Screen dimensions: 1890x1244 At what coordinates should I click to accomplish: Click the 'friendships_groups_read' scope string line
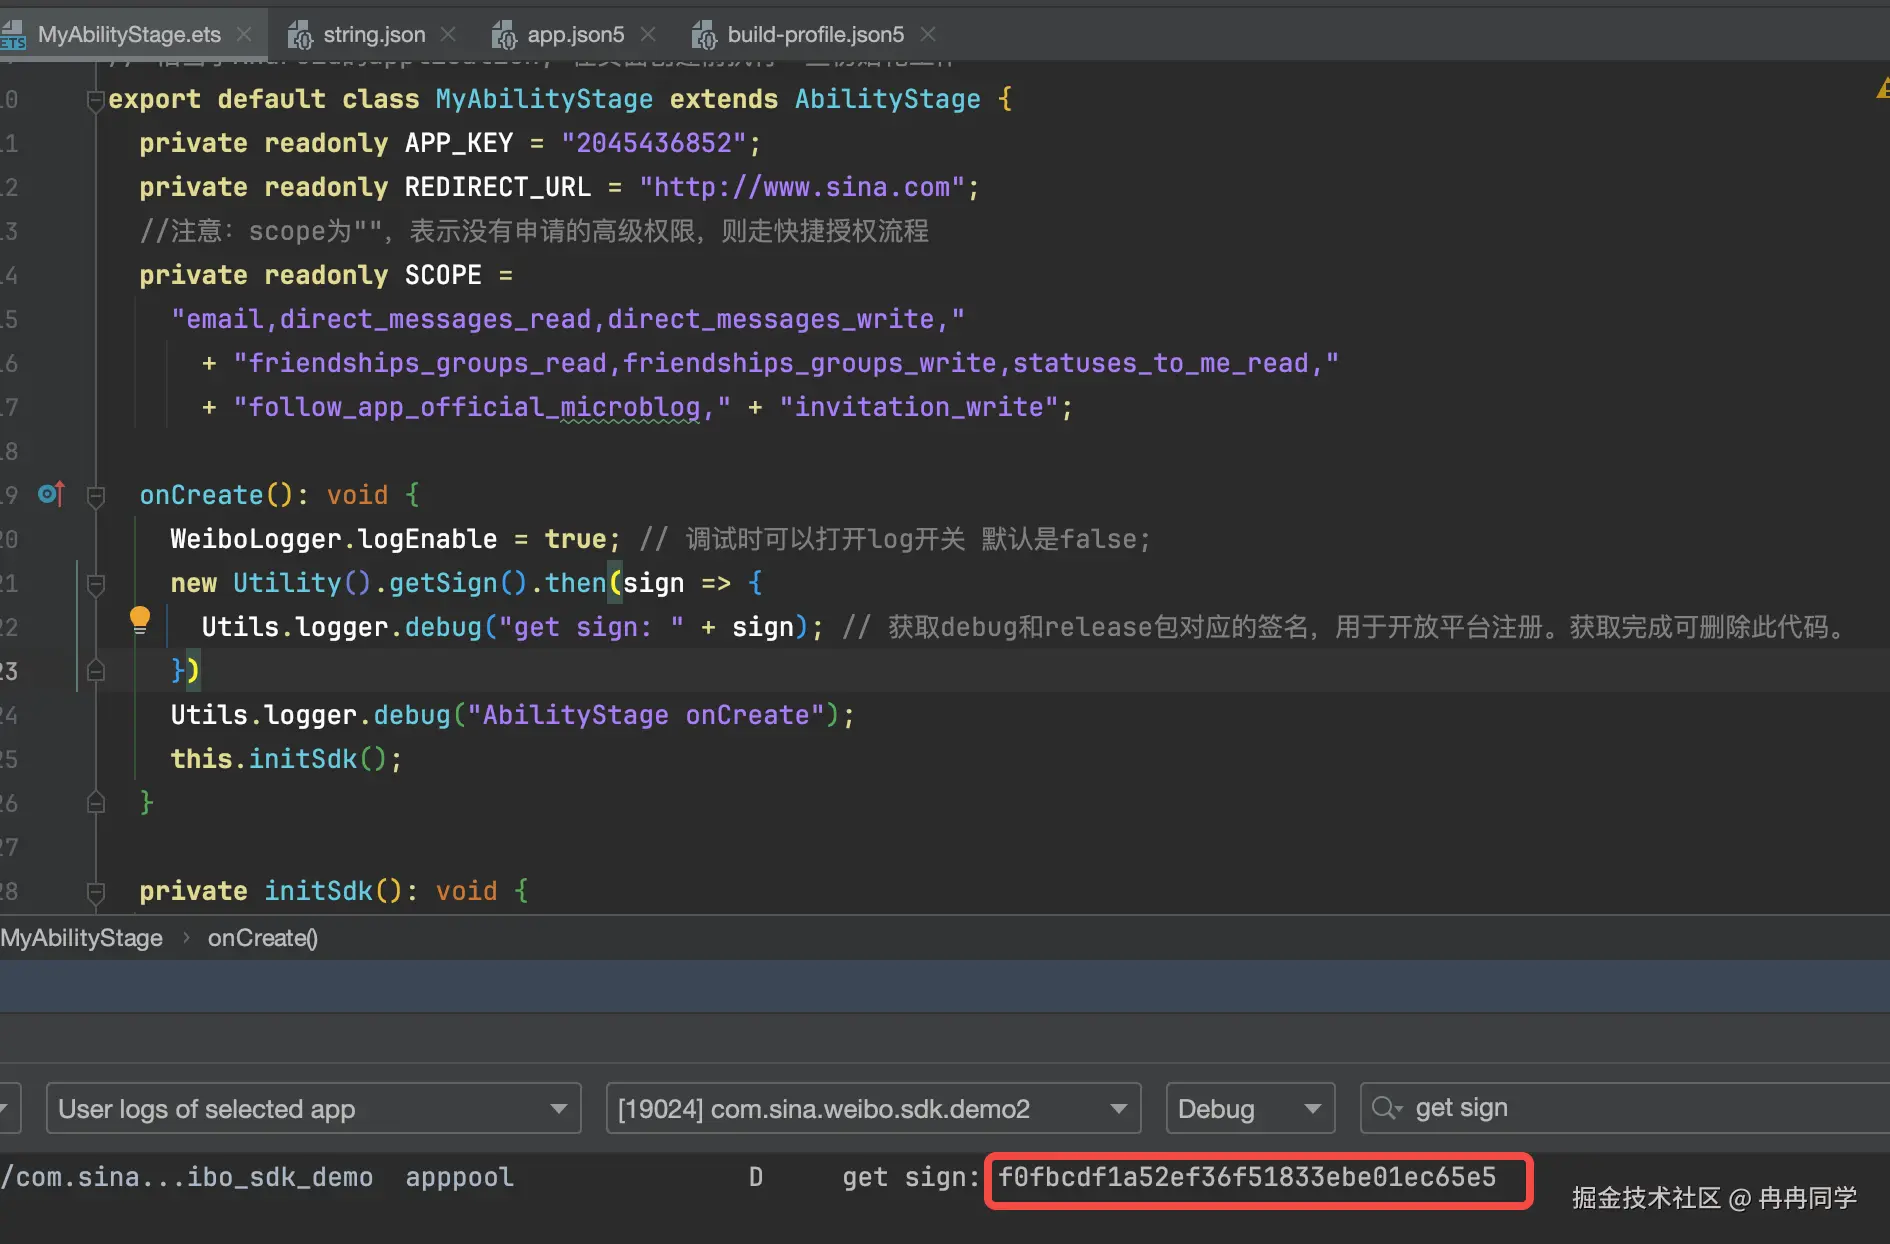(786, 363)
